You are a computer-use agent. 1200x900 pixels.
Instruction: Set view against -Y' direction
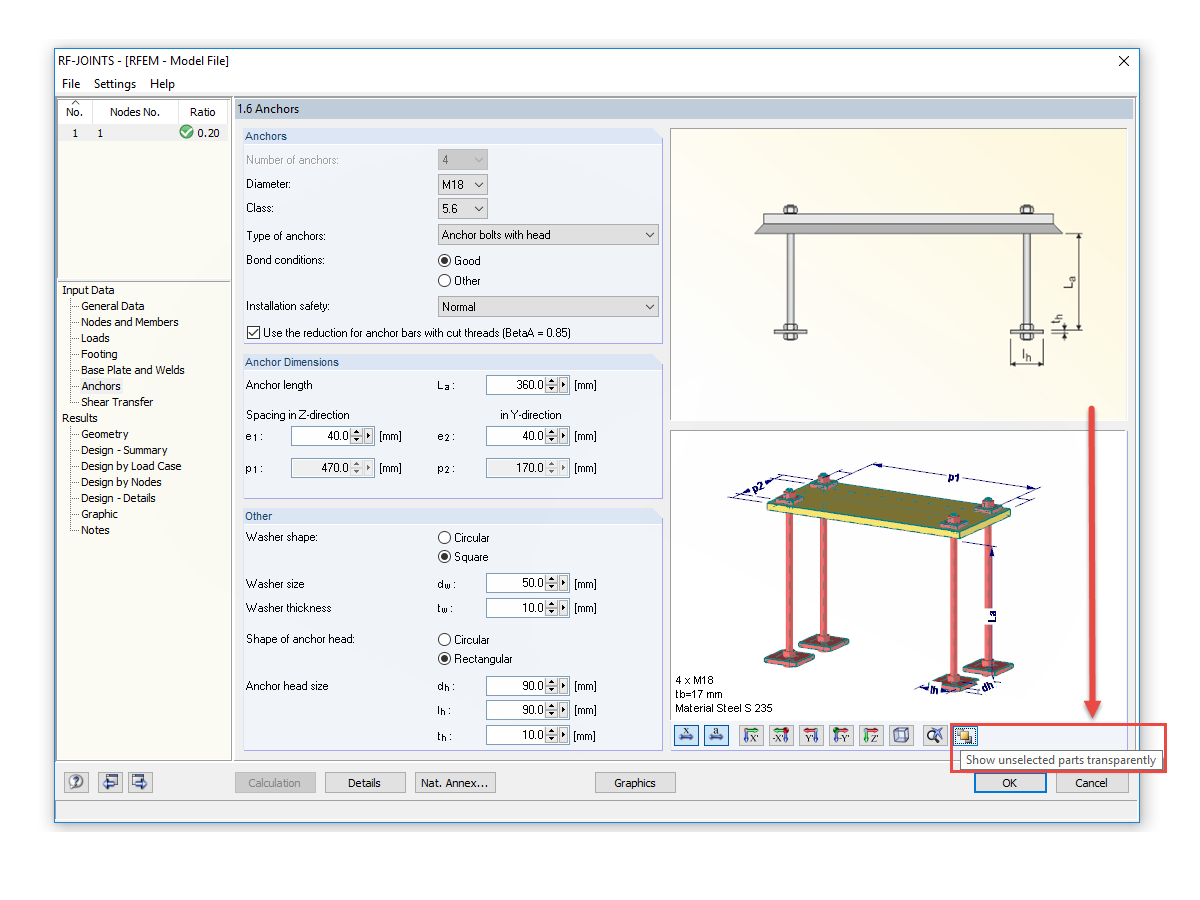point(841,736)
